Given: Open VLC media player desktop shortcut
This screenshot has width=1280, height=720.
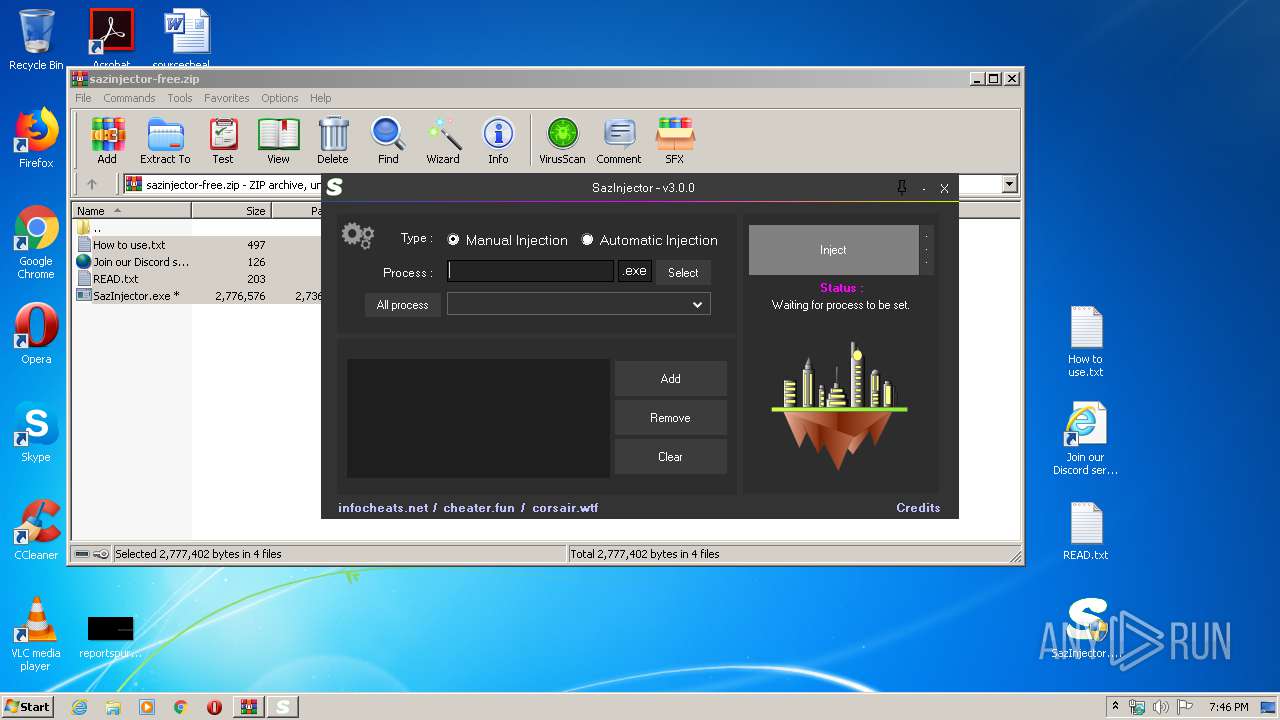Looking at the screenshot, I should coord(36,634).
